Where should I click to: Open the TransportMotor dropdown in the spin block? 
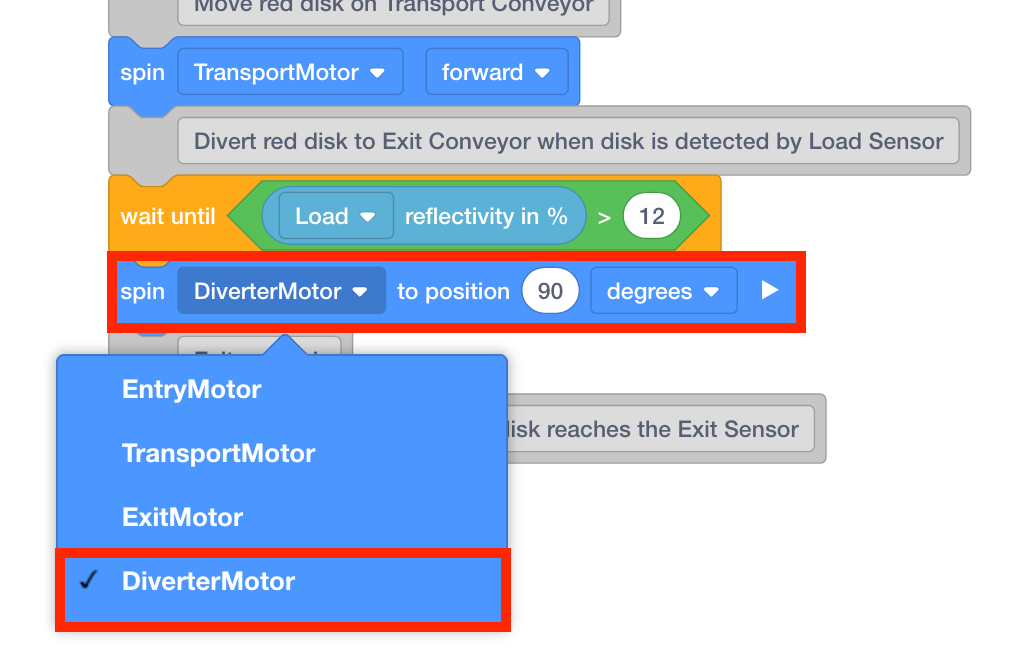[290, 73]
